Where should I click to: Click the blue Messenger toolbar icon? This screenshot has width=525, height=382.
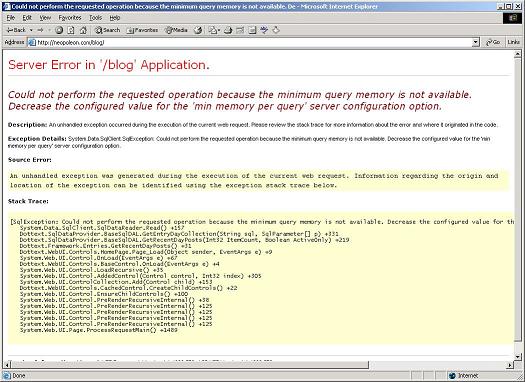(x=264, y=30)
